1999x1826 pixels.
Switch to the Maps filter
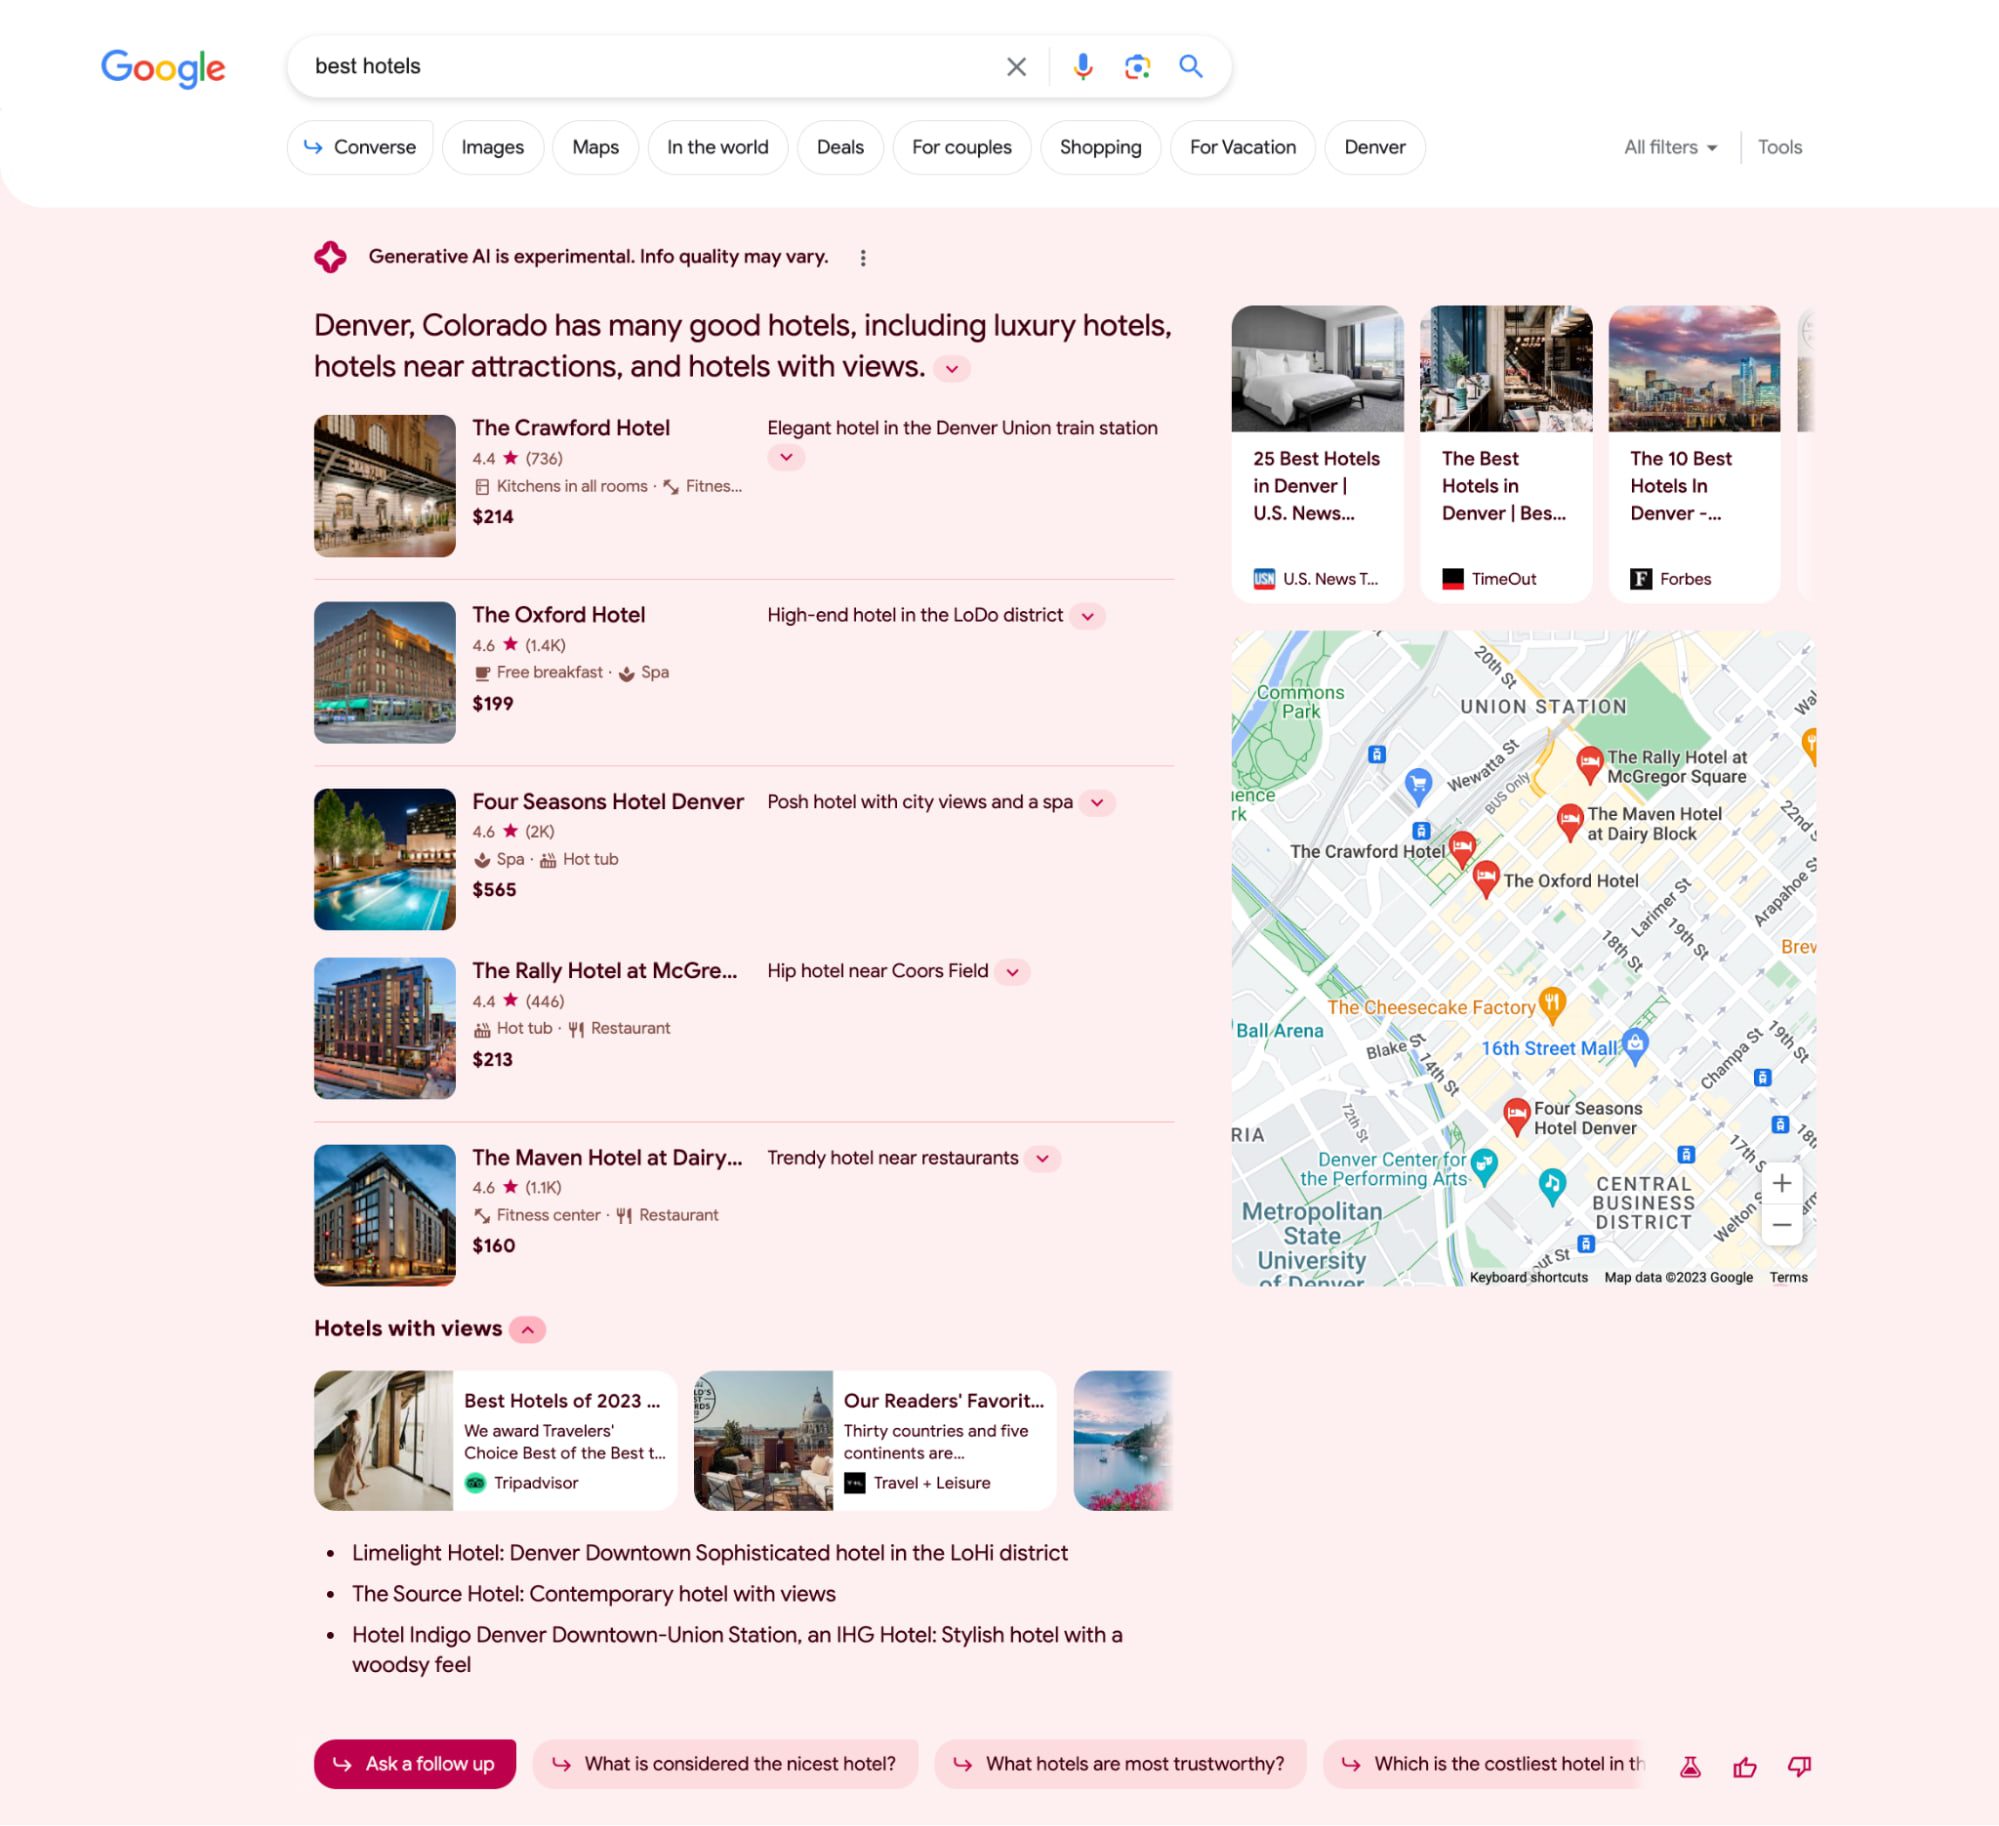(x=596, y=147)
